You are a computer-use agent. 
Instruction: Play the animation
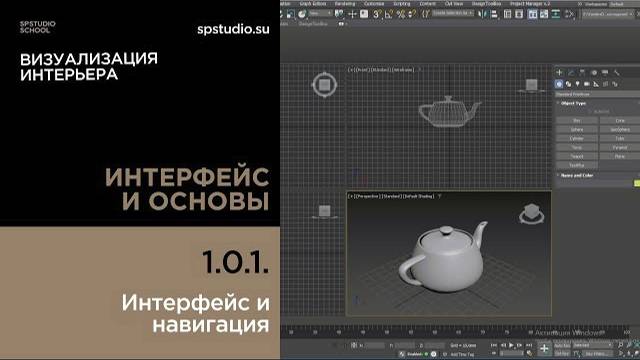coord(511,345)
